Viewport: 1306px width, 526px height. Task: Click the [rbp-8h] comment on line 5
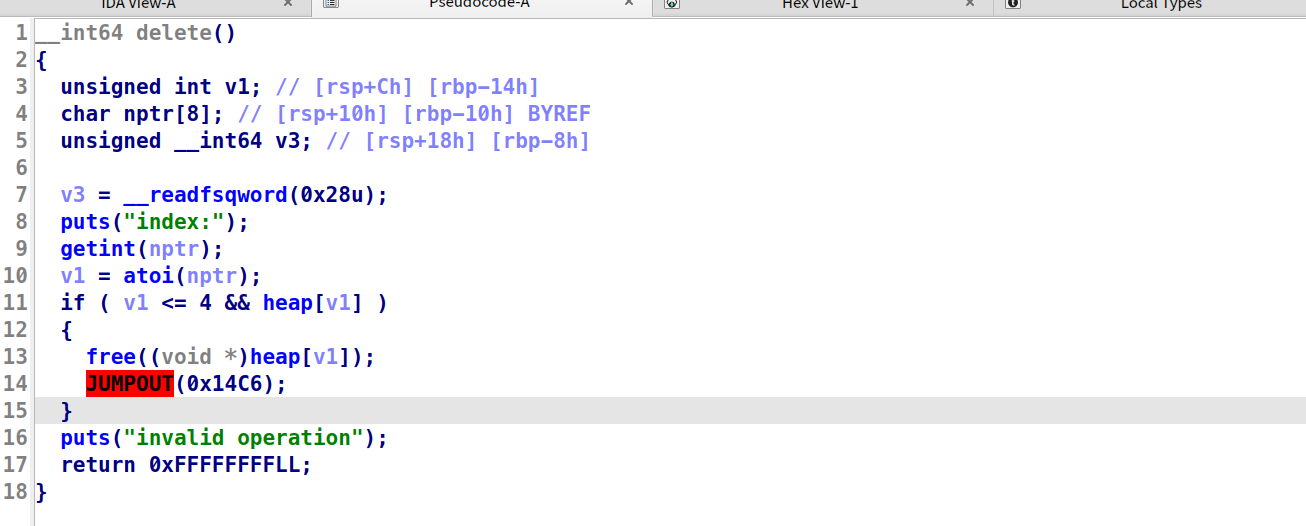pyautogui.click(x=540, y=141)
